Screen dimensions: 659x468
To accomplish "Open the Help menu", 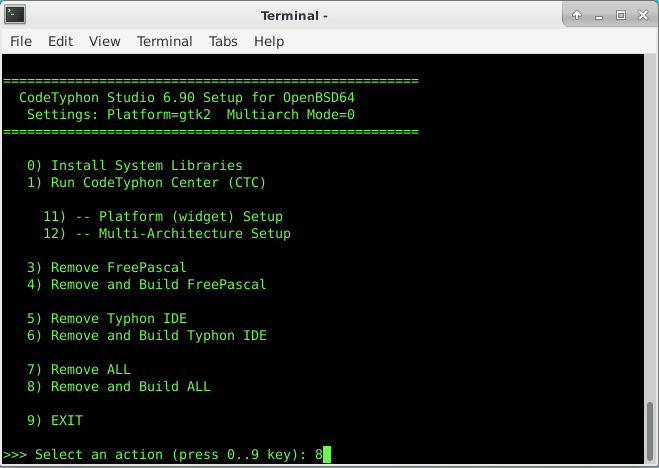I will pos(269,41).
